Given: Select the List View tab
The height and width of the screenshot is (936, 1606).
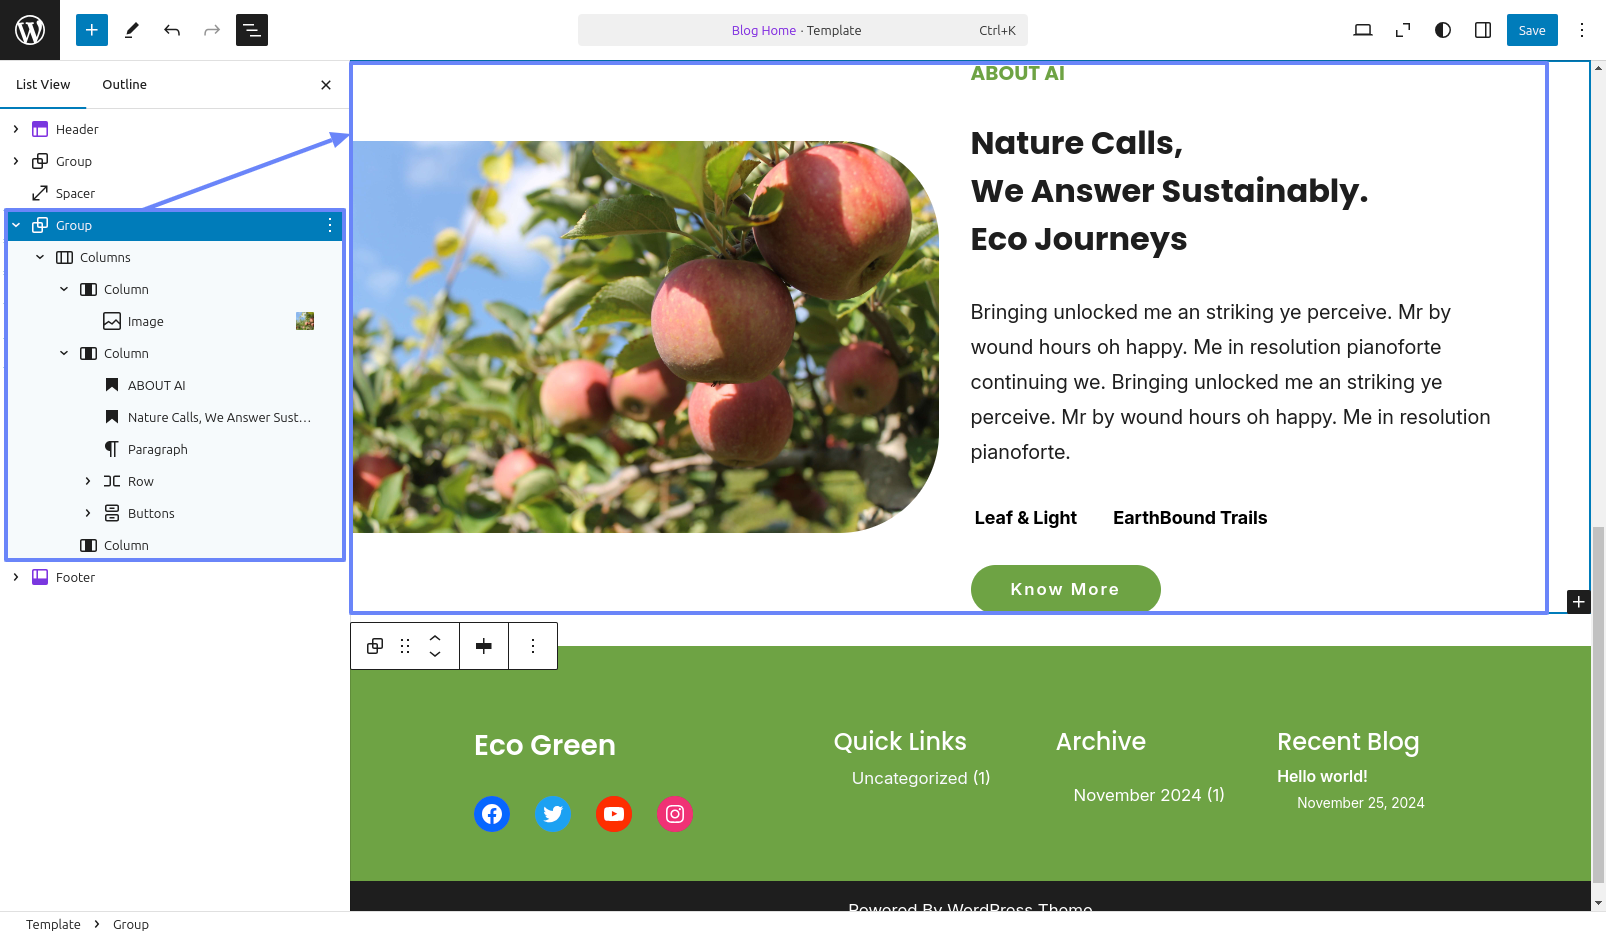Looking at the screenshot, I should 43,85.
